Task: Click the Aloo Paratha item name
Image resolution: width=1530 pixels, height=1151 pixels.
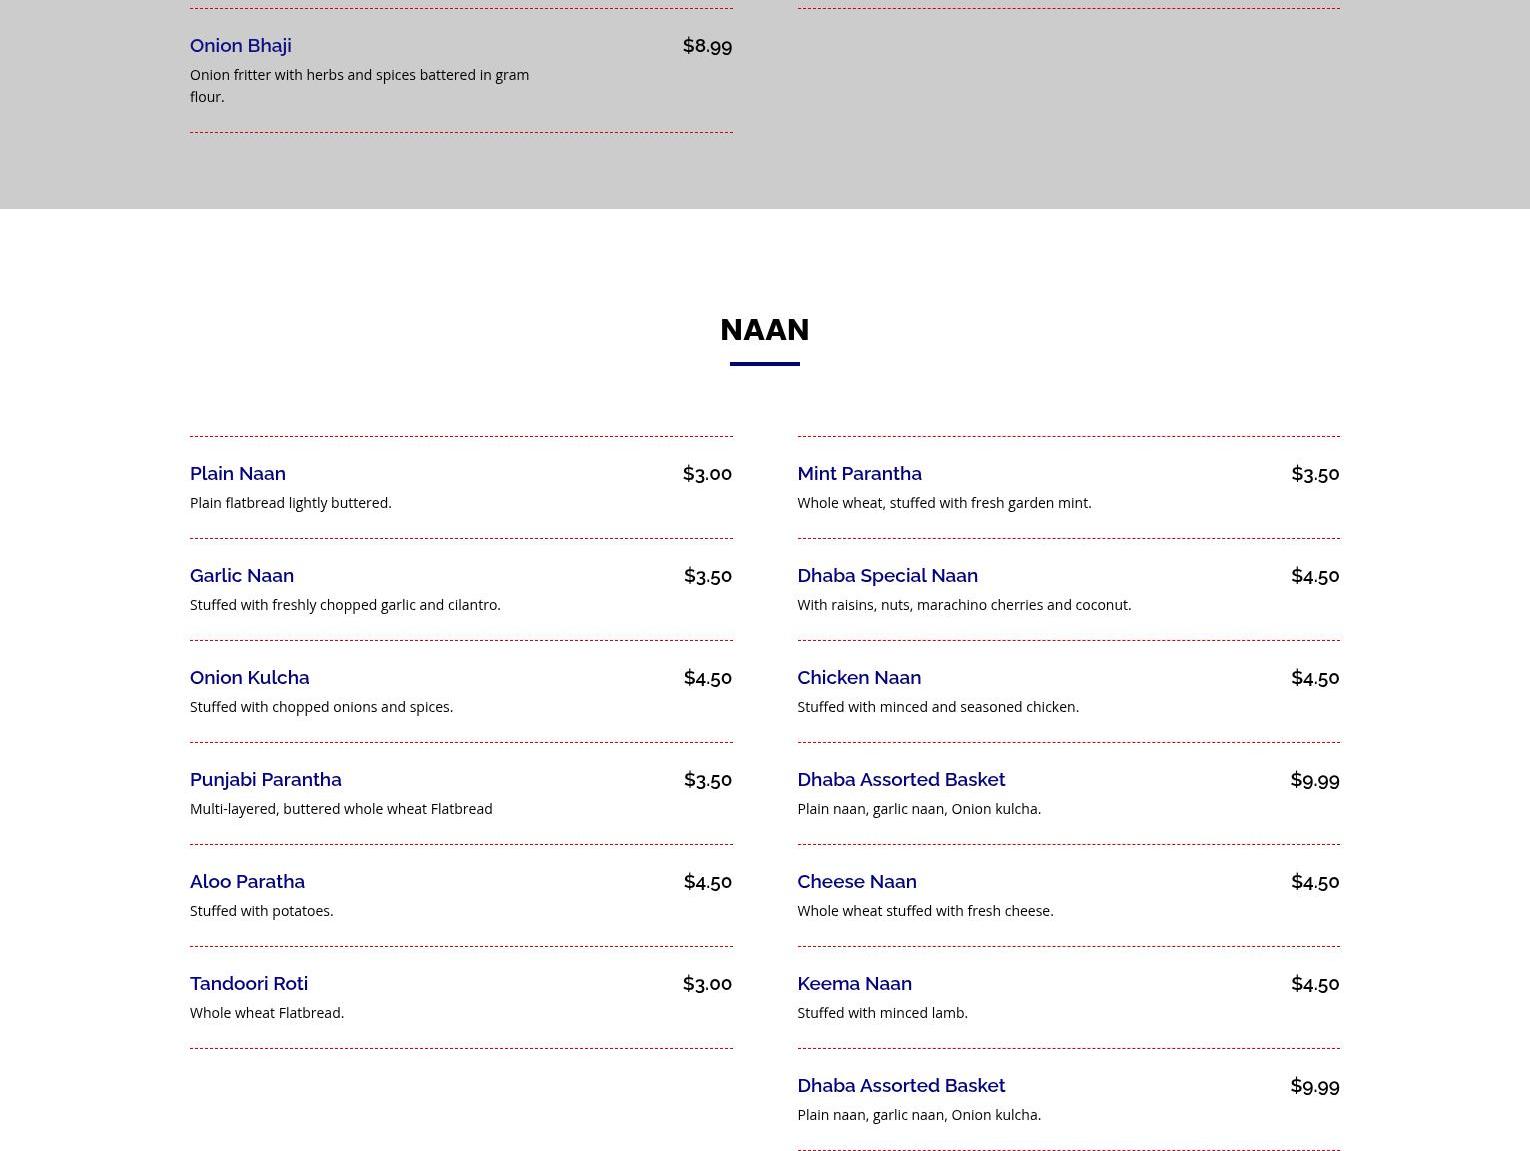Action: tap(247, 882)
